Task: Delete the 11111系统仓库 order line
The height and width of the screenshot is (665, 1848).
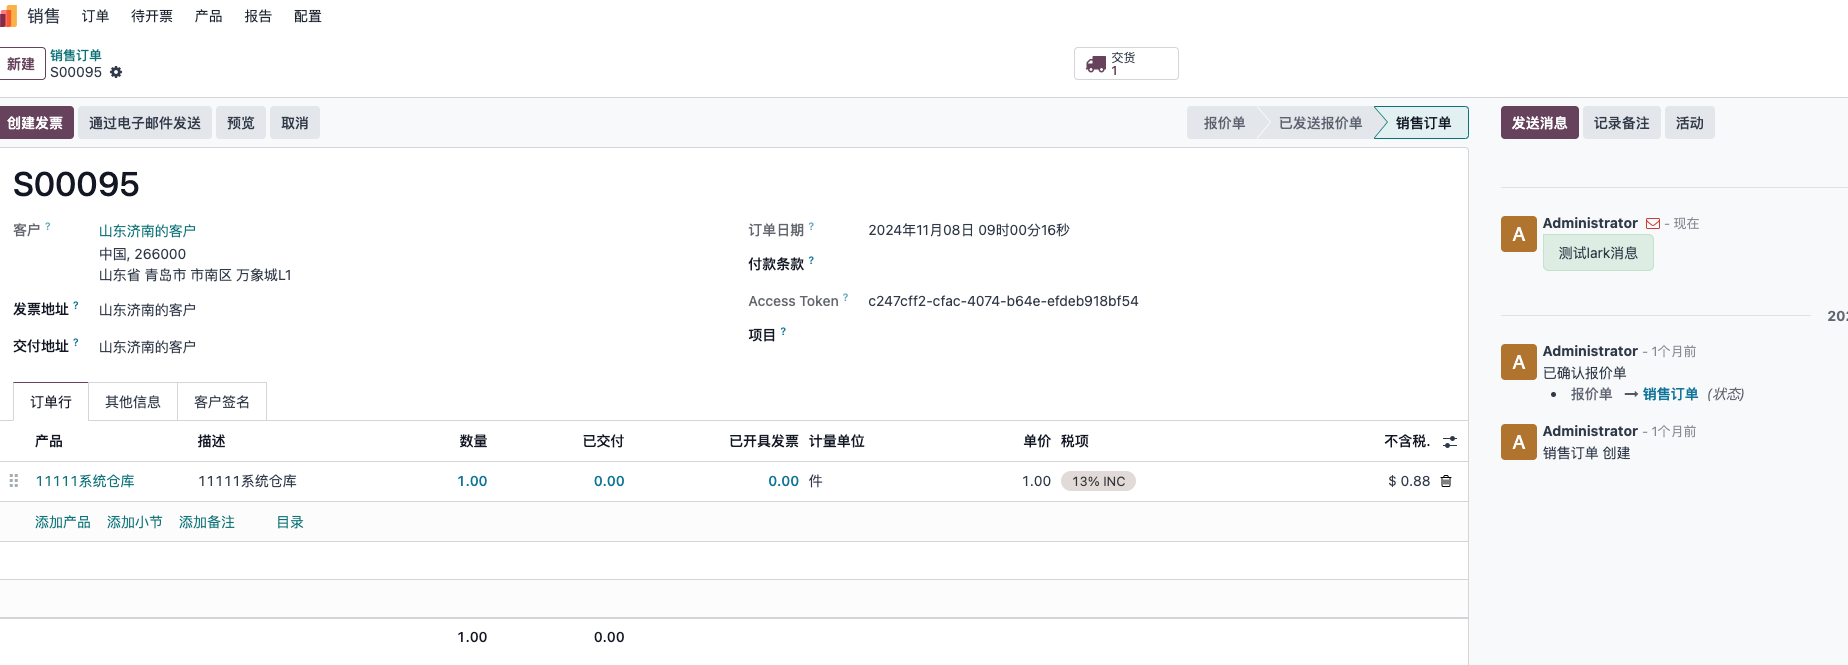Action: click(x=1446, y=481)
